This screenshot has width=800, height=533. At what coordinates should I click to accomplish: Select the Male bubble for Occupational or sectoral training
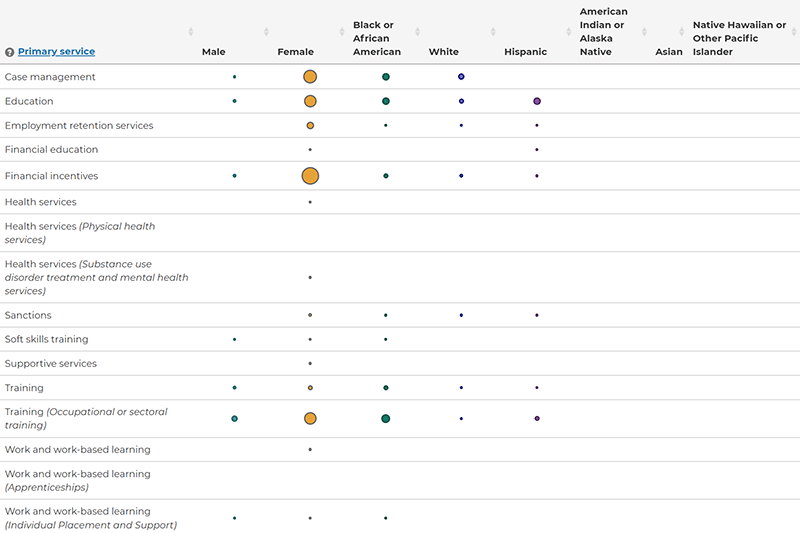pyautogui.click(x=234, y=419)
